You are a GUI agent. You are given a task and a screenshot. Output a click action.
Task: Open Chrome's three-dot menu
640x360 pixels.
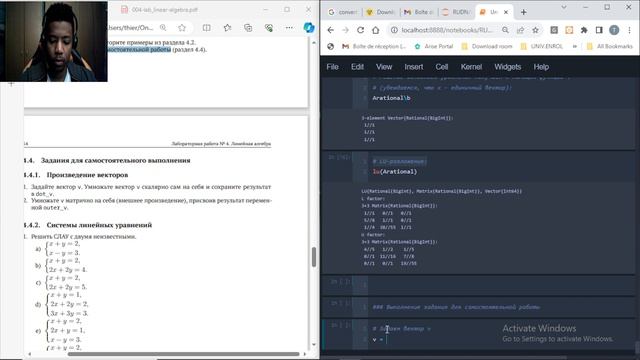pos(629,30)
